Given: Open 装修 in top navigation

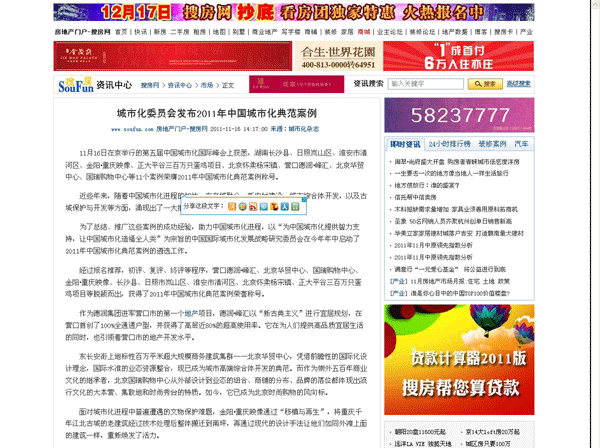Looking at the screenshot, I should pyautogui.click(x=331, y=32).
